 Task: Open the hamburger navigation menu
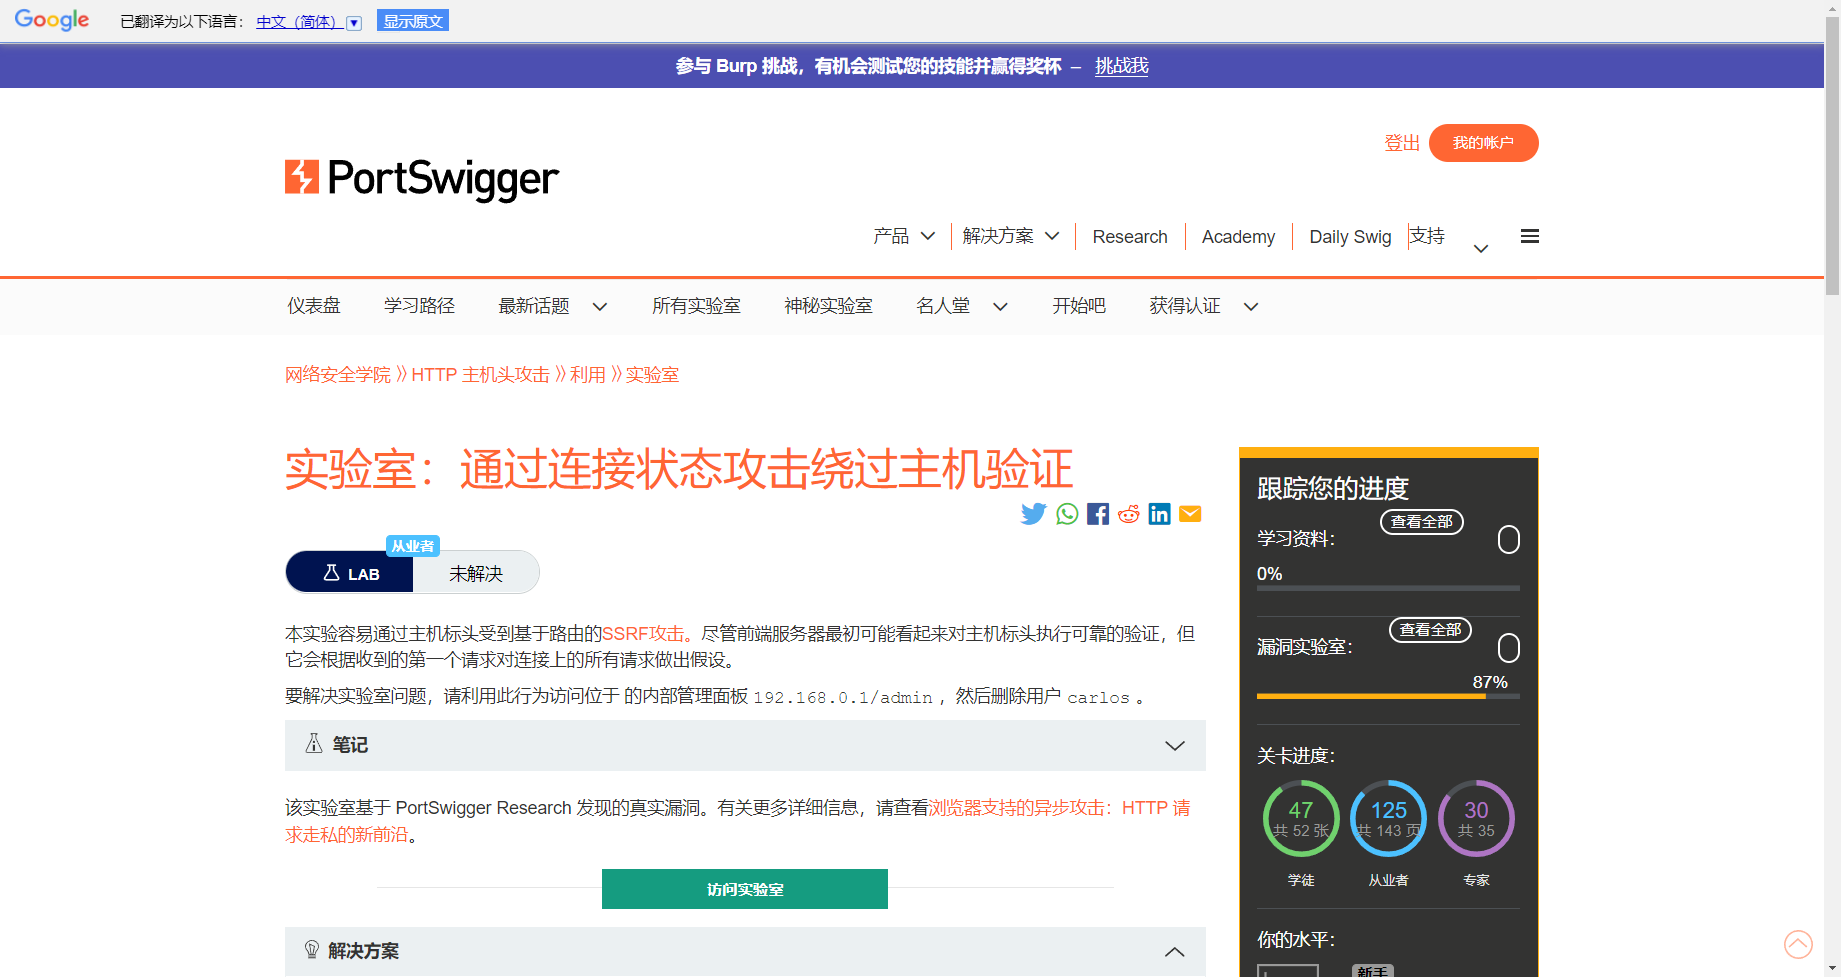pos(1529,236)
